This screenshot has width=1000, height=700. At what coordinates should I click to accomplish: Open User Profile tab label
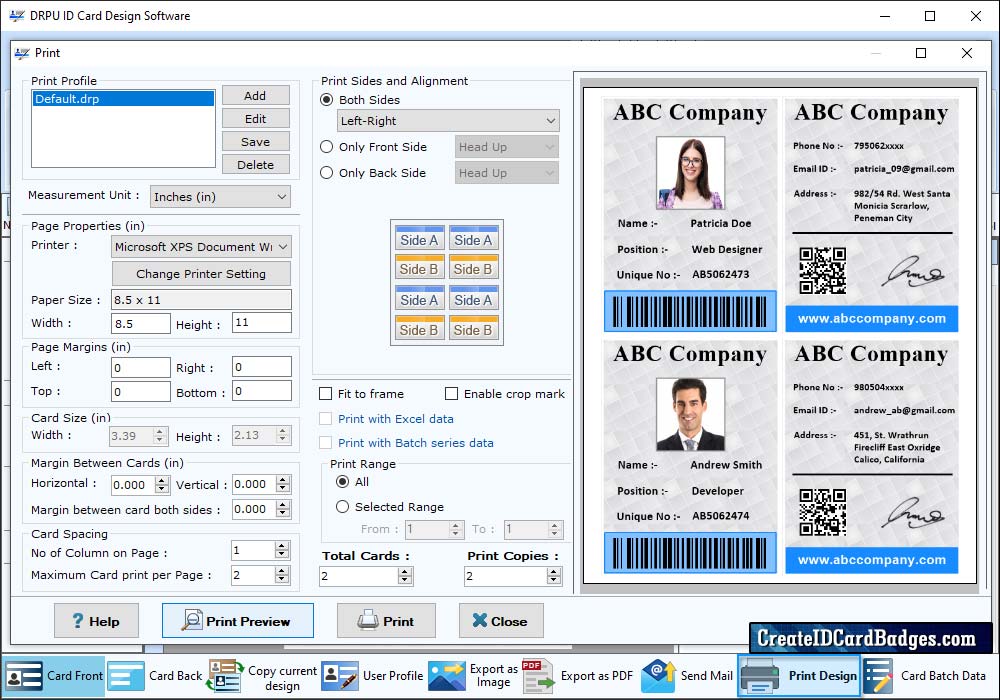coord(393,676)
